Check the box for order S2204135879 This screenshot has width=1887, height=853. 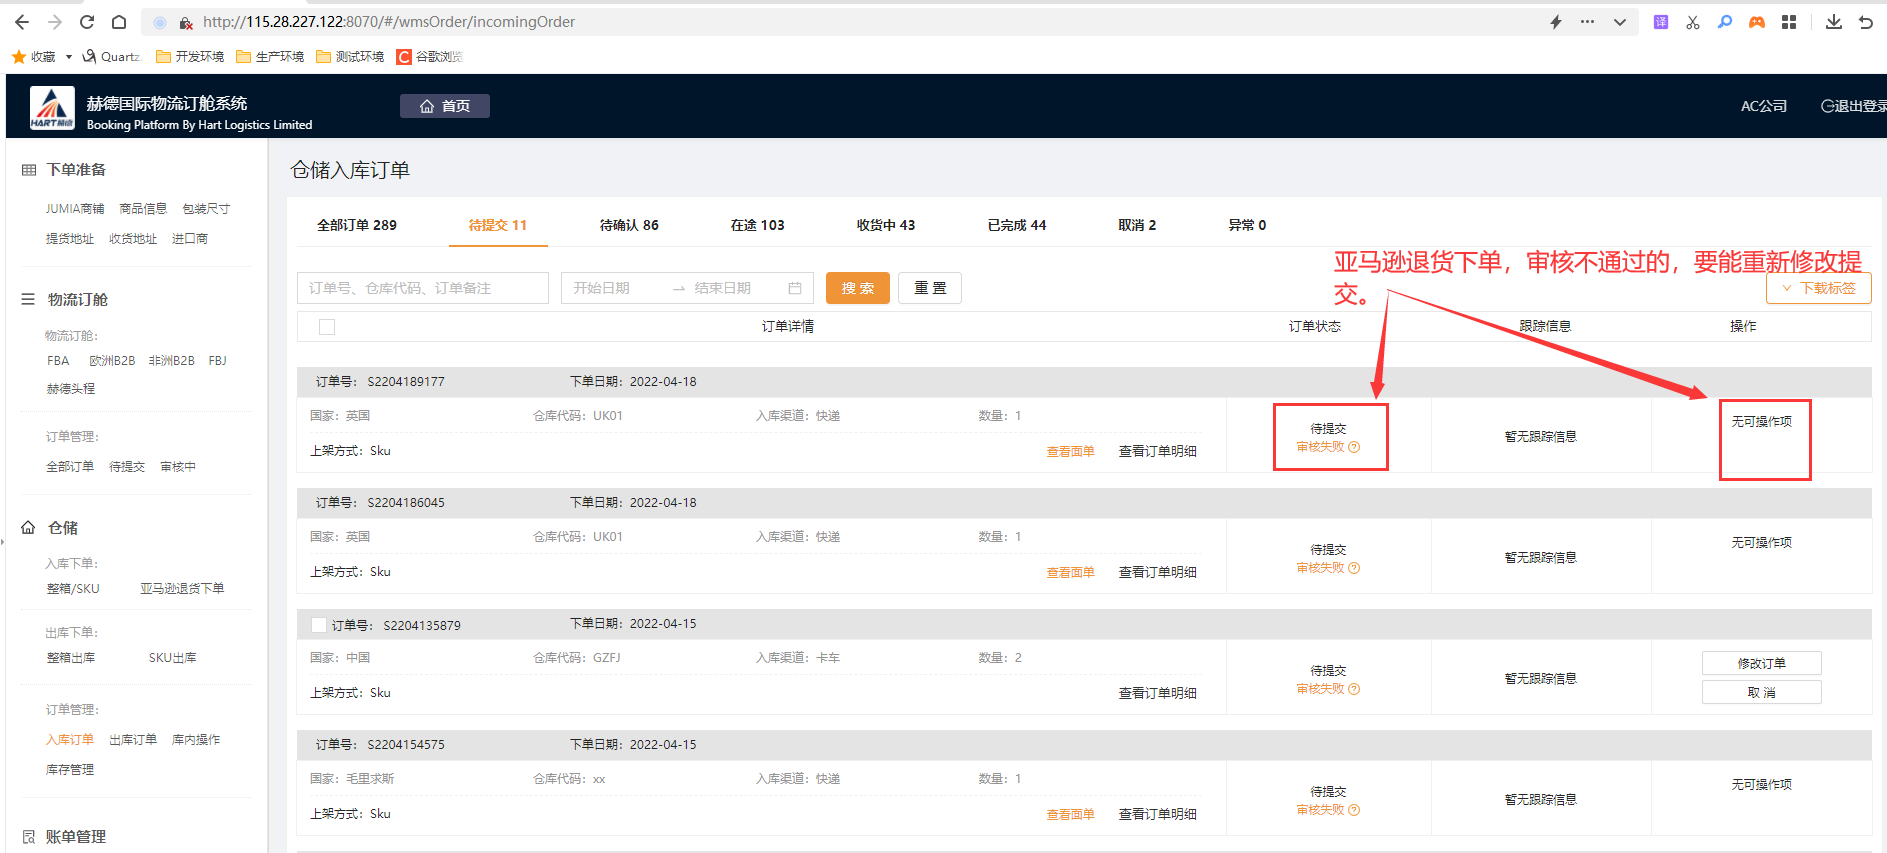pyautogui.click(x=319, y=625)
